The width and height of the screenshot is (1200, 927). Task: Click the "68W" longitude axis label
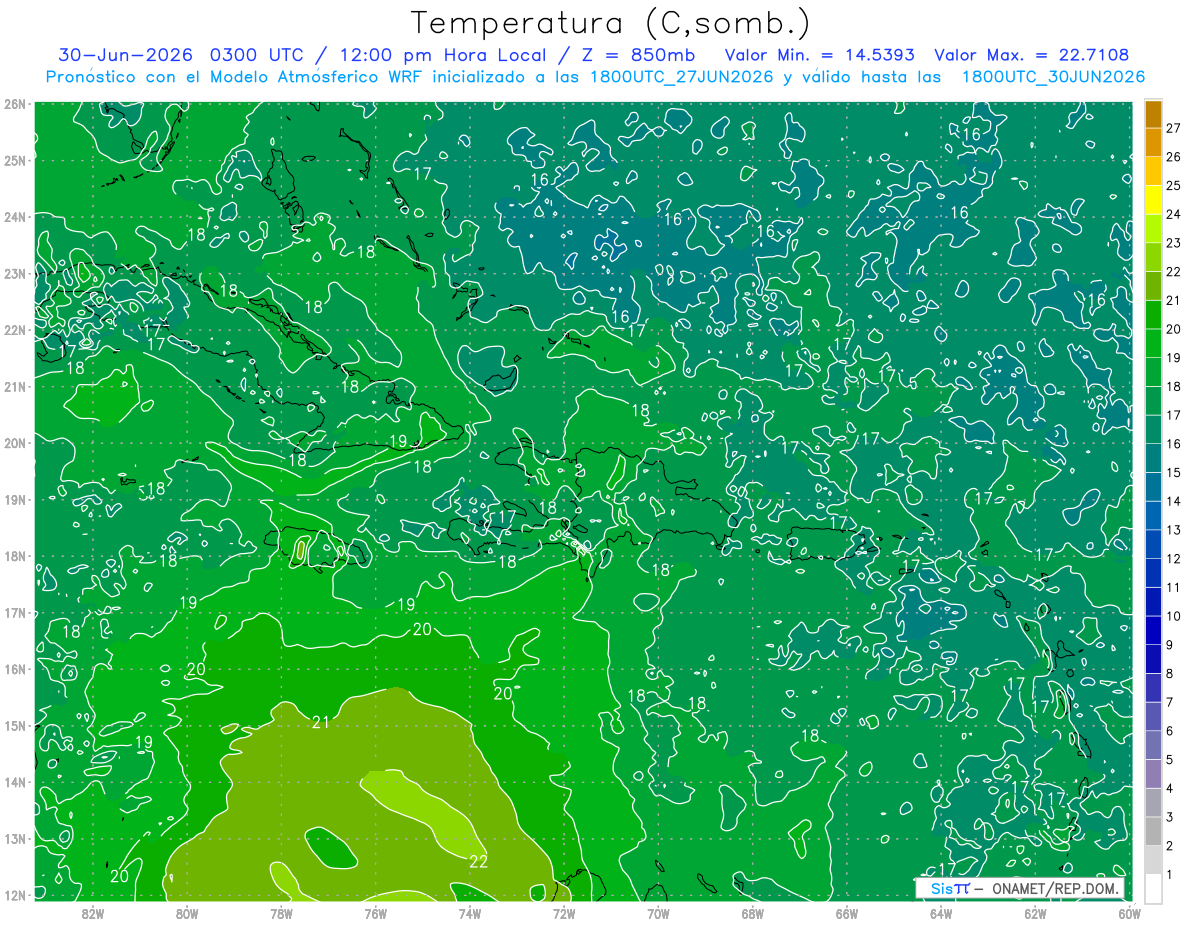click(753, 913)
